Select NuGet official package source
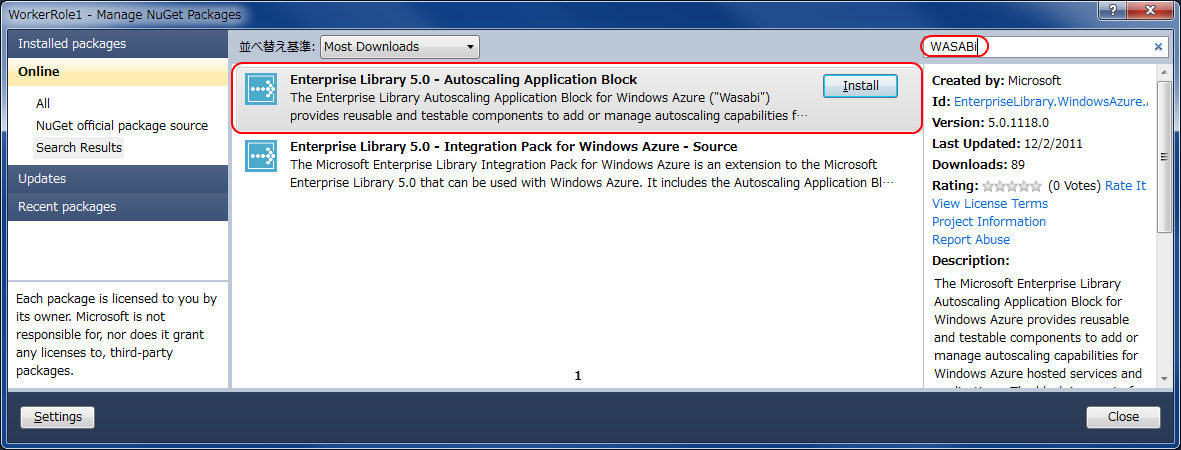The width and height of the screenshot is (1181, 450). pos(122,126)
